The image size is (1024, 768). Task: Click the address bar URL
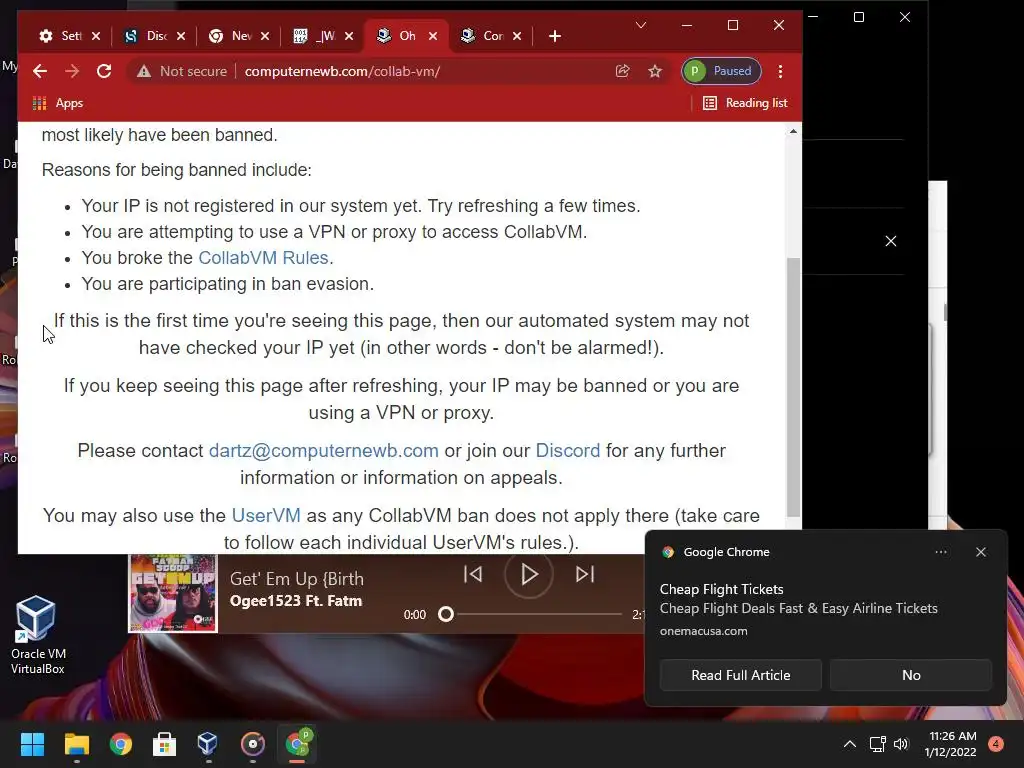(342, 71)
